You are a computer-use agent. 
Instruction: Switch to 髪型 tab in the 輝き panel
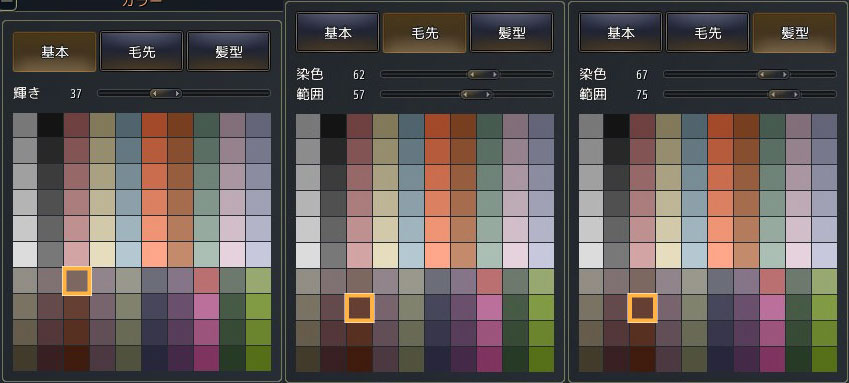[x=228, y=52]
